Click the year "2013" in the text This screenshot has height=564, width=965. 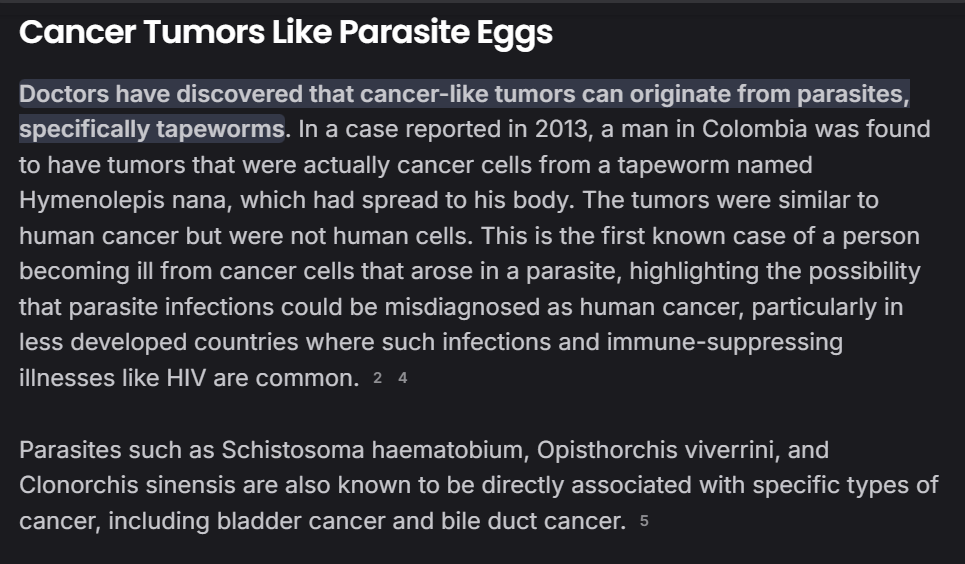click(x=562, y=130)
